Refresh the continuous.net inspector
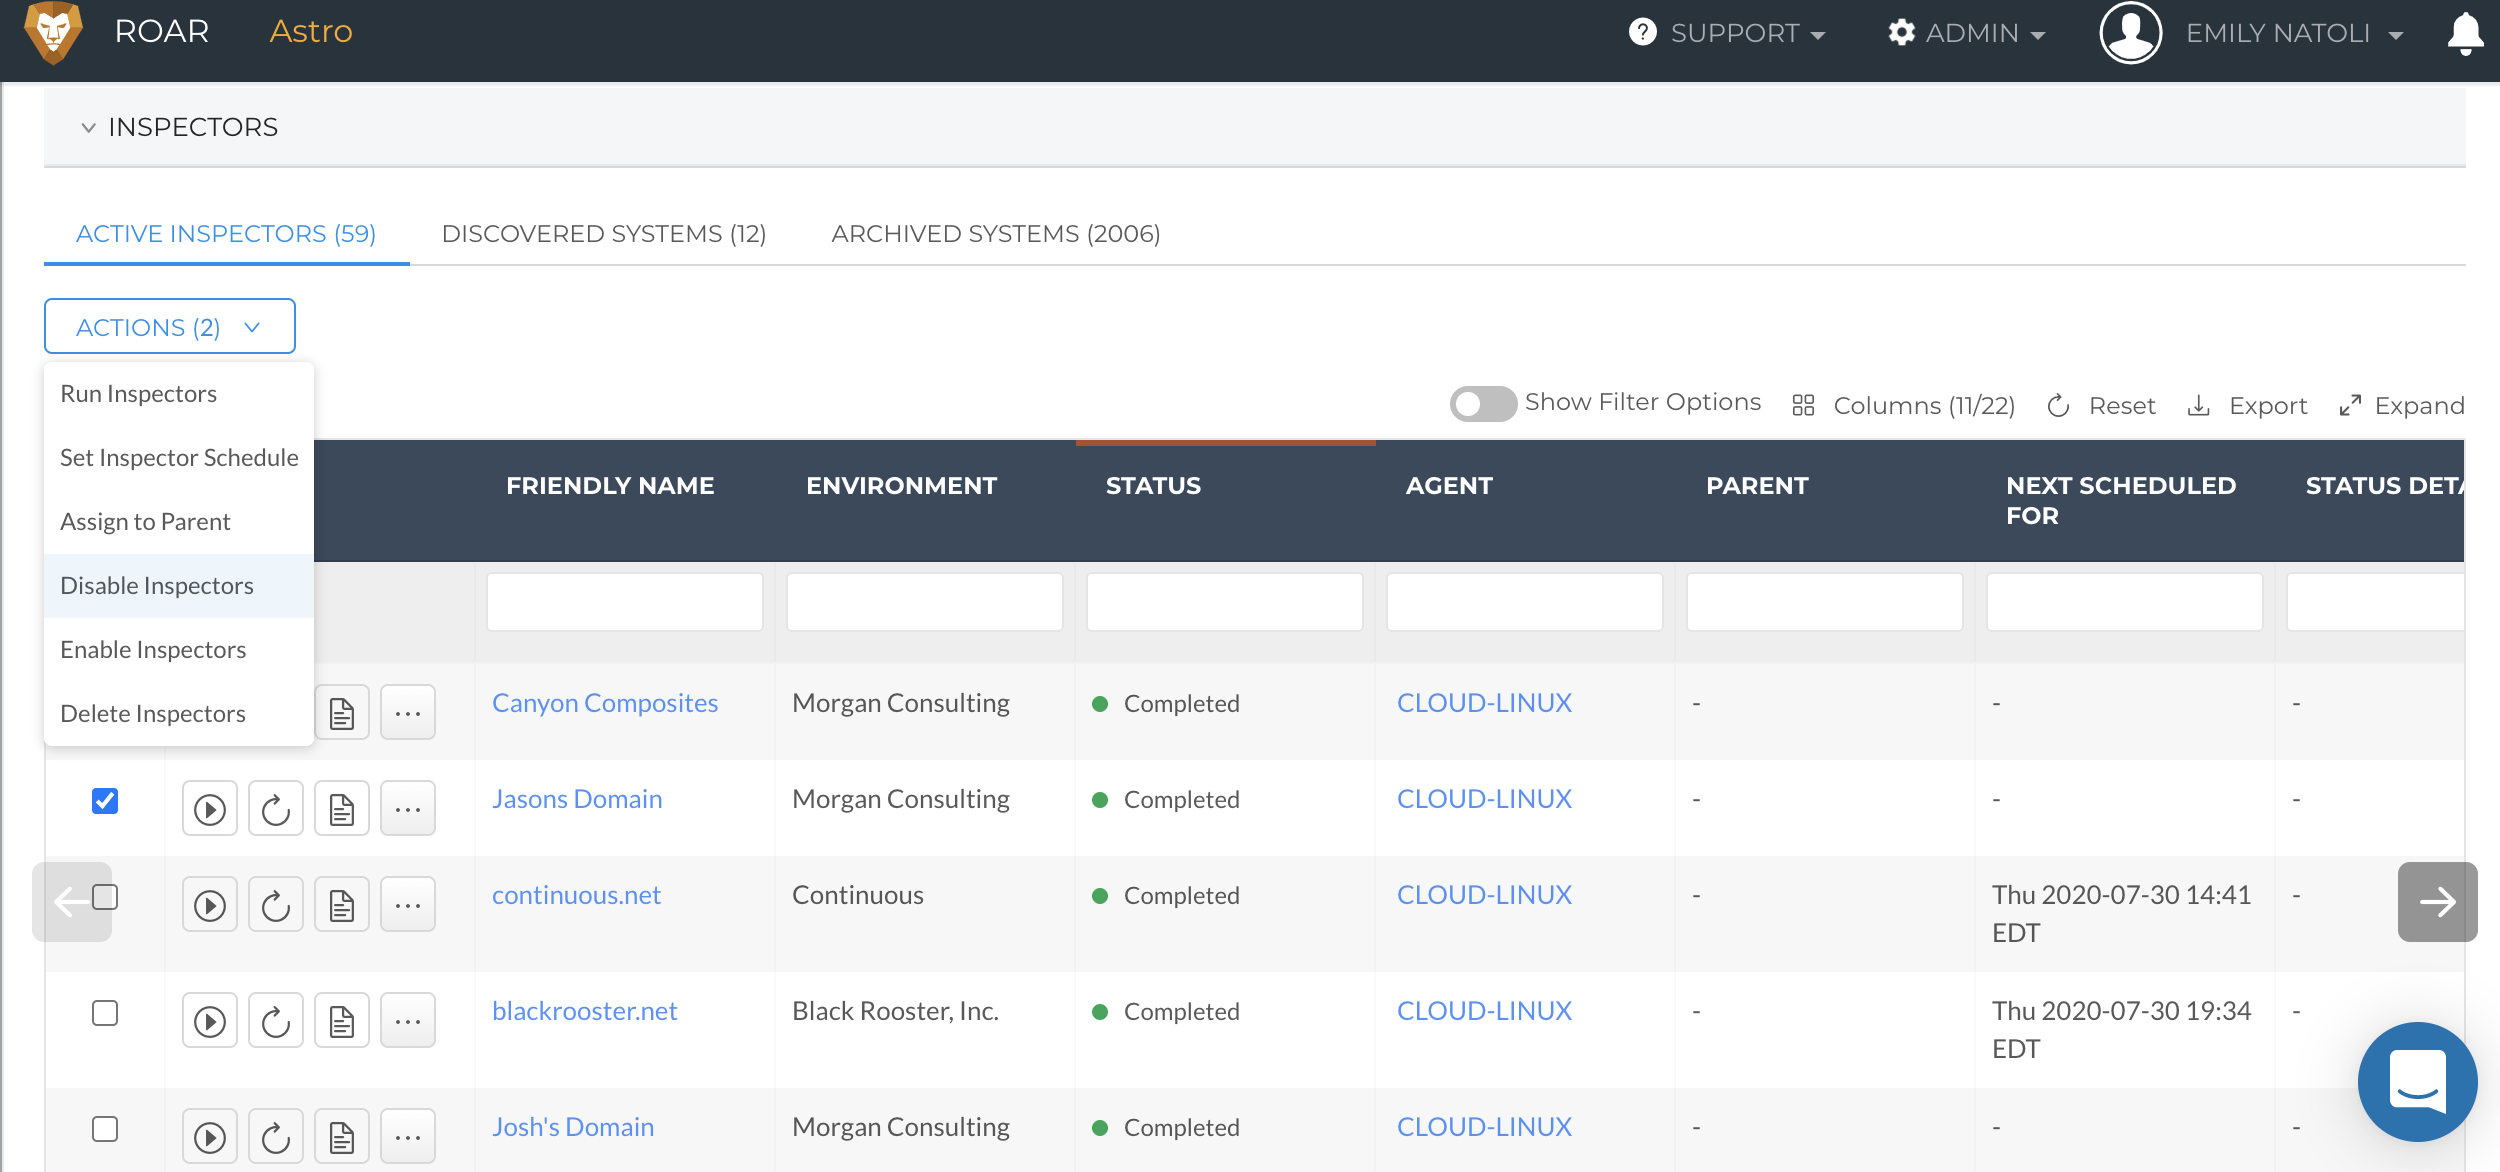The height and width of the screenshot is (1172, 2500). [276, 905]
